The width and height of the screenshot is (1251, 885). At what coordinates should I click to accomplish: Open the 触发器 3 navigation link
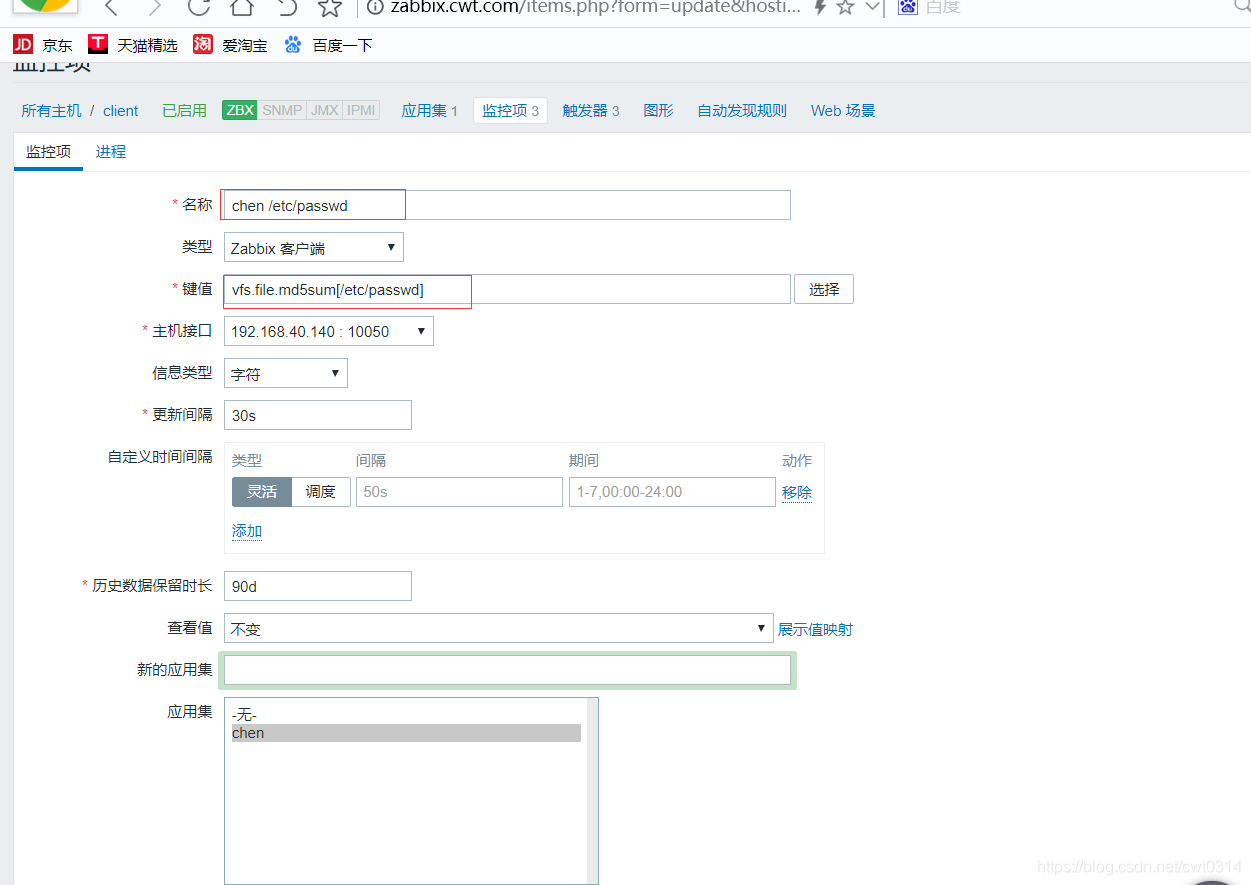point(591,111)
